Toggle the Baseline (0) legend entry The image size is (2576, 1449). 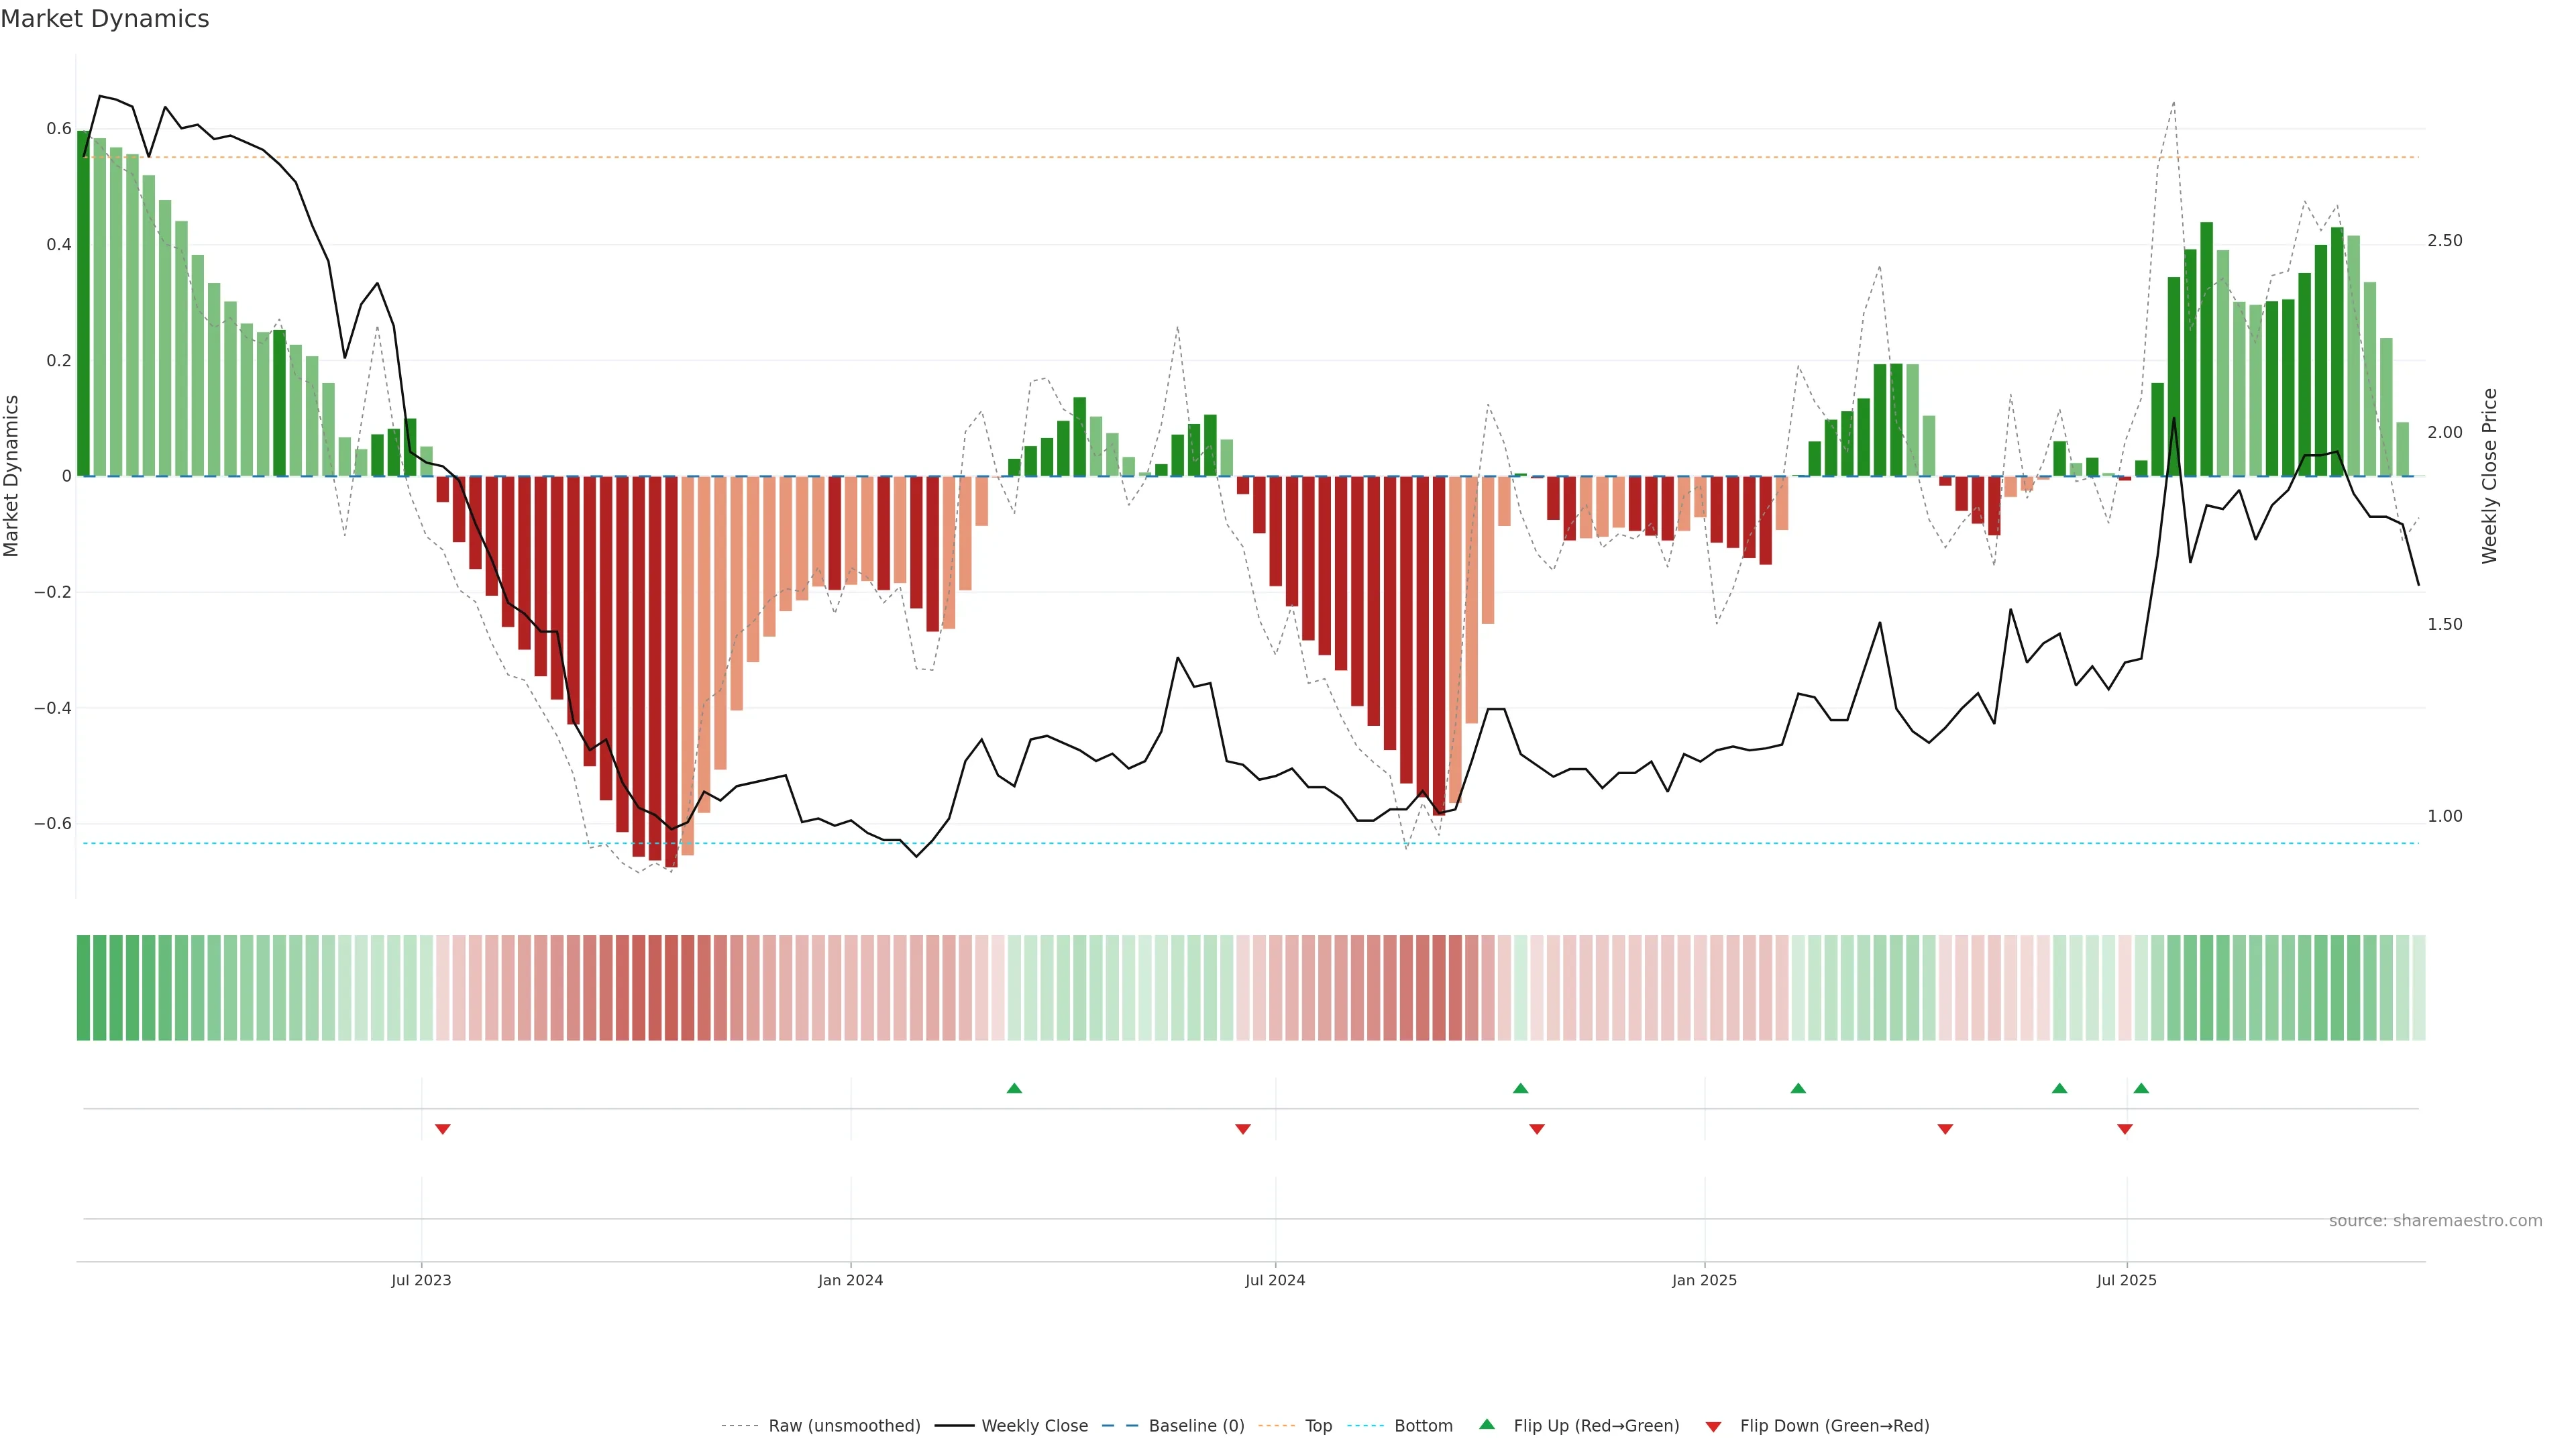1196,1425
